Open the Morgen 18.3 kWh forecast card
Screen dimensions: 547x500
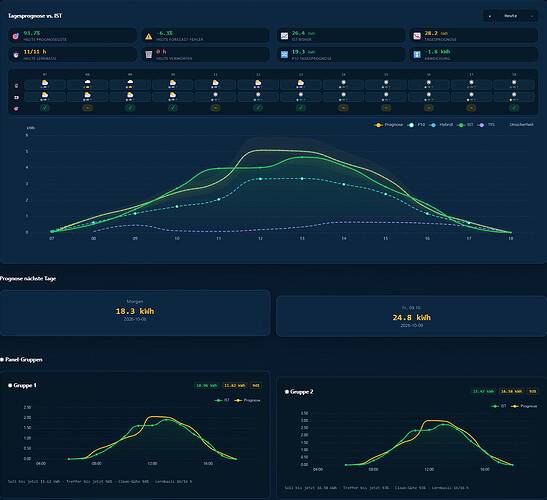pos(135,313)
